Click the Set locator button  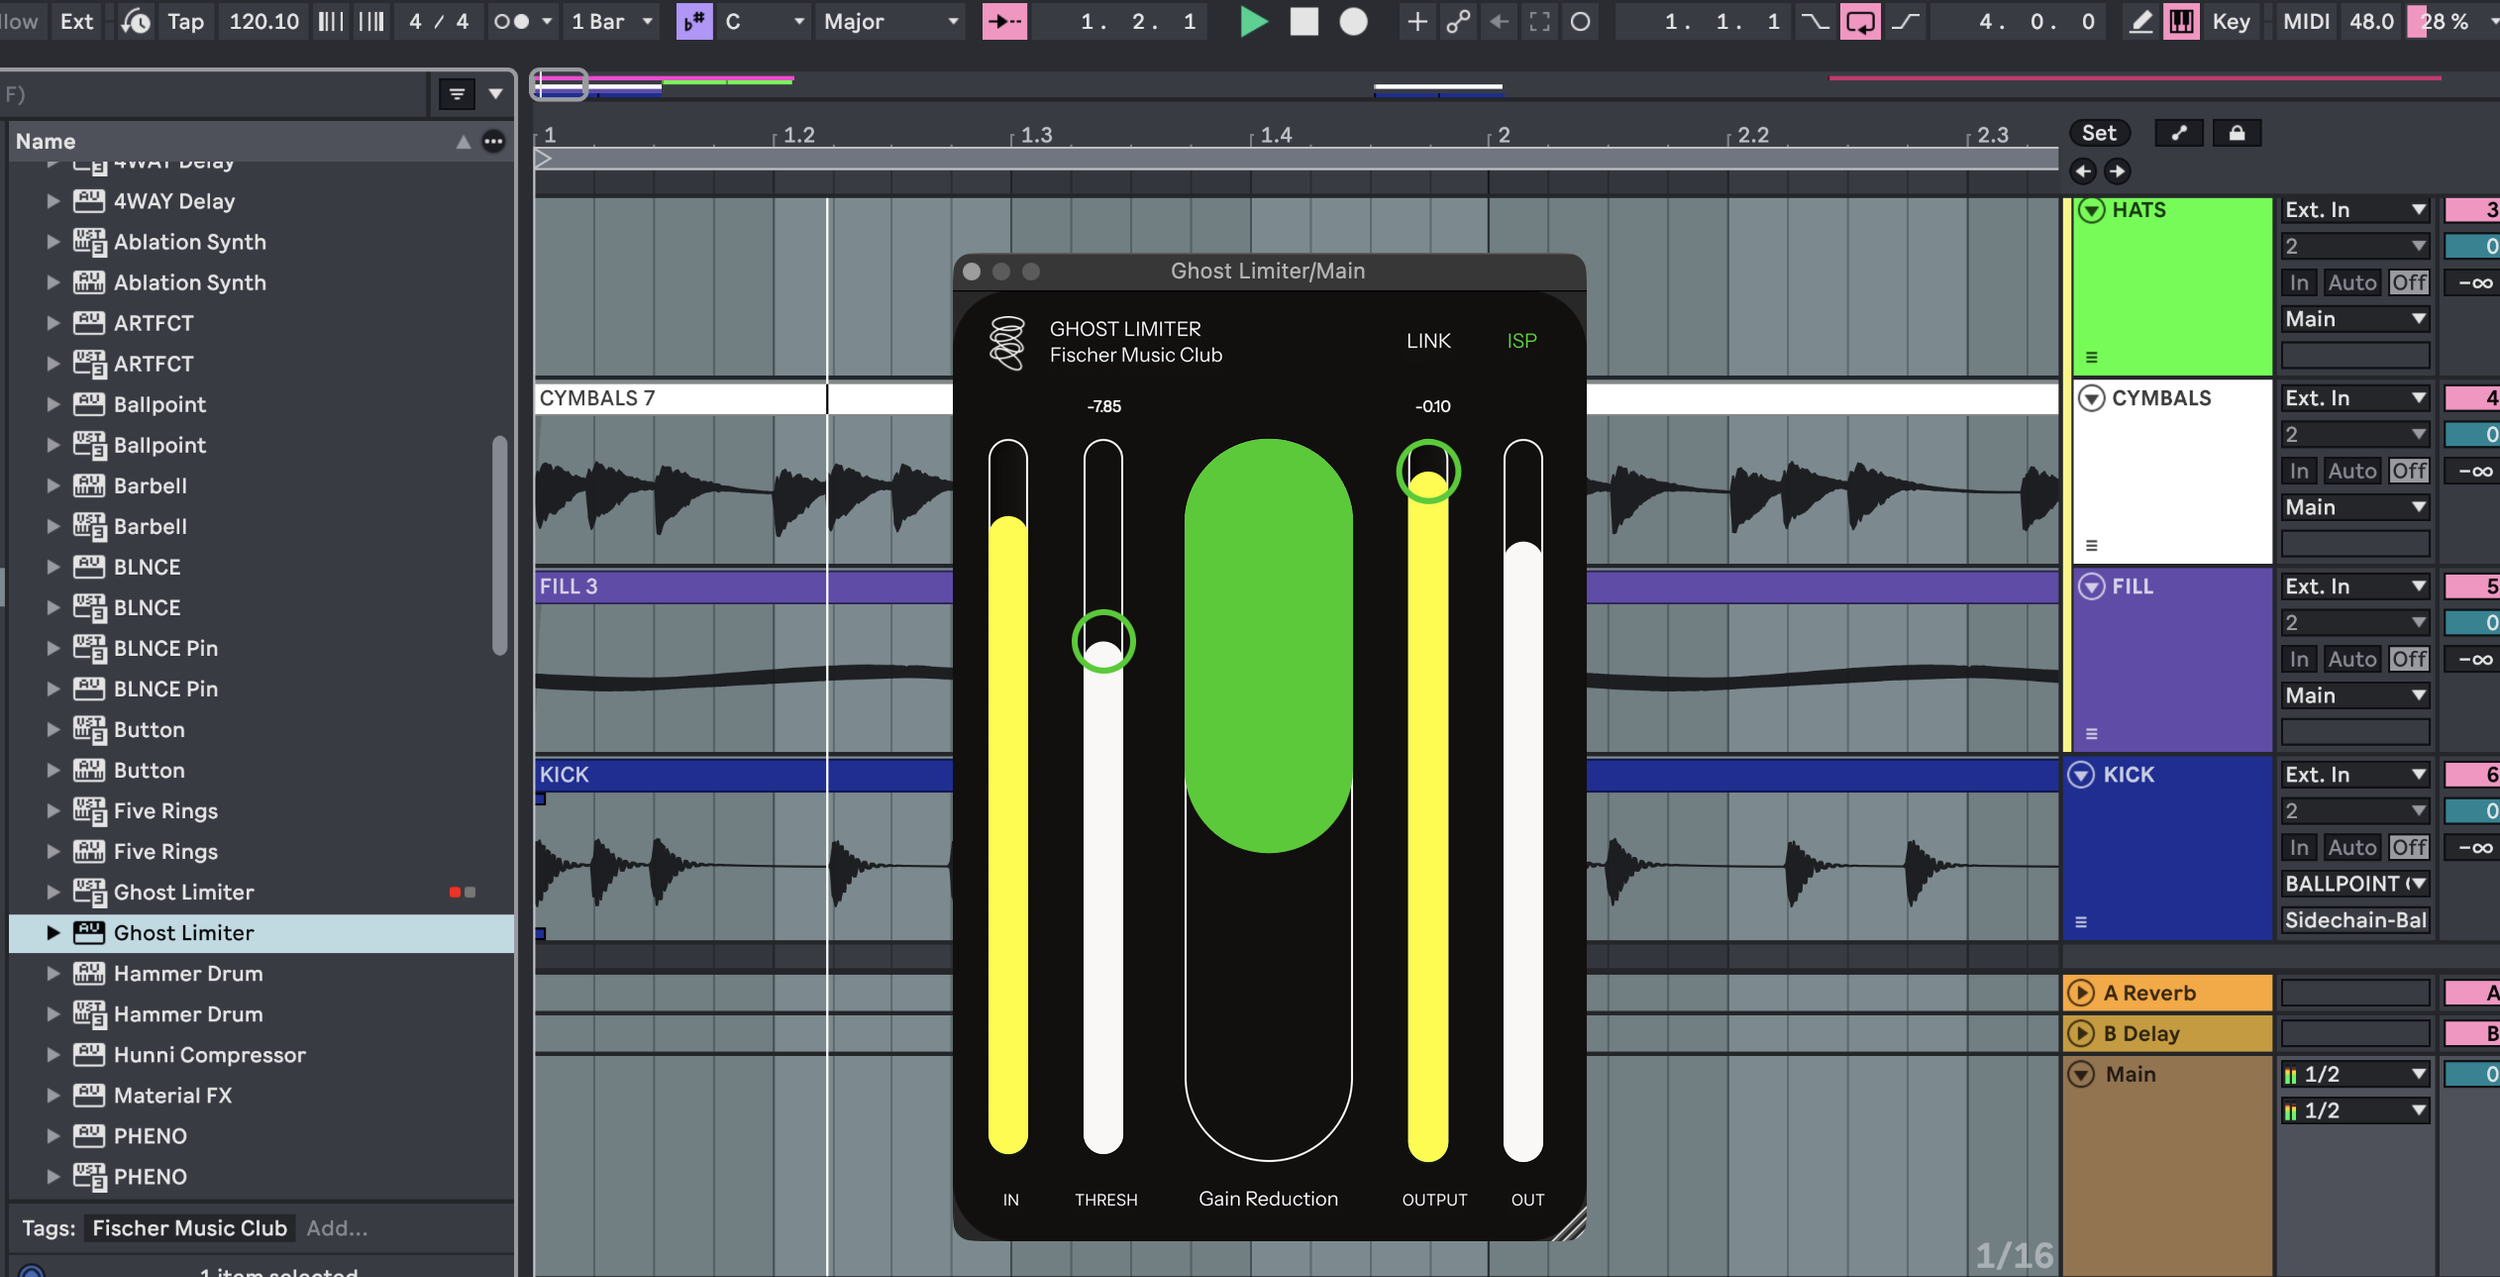[2098, 133]
